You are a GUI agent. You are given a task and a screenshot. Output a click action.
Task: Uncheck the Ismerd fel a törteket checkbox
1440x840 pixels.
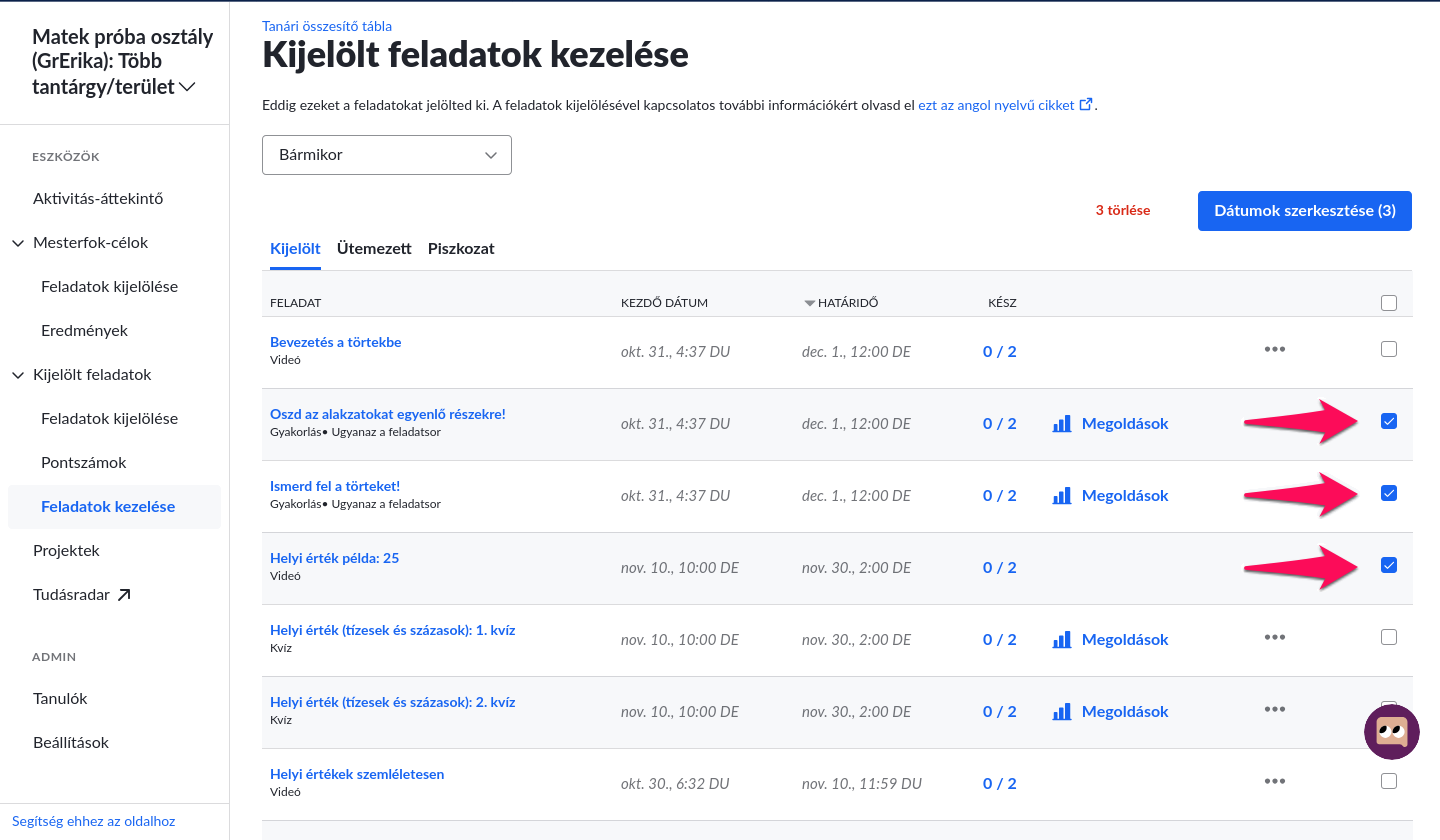(1388, 493)
